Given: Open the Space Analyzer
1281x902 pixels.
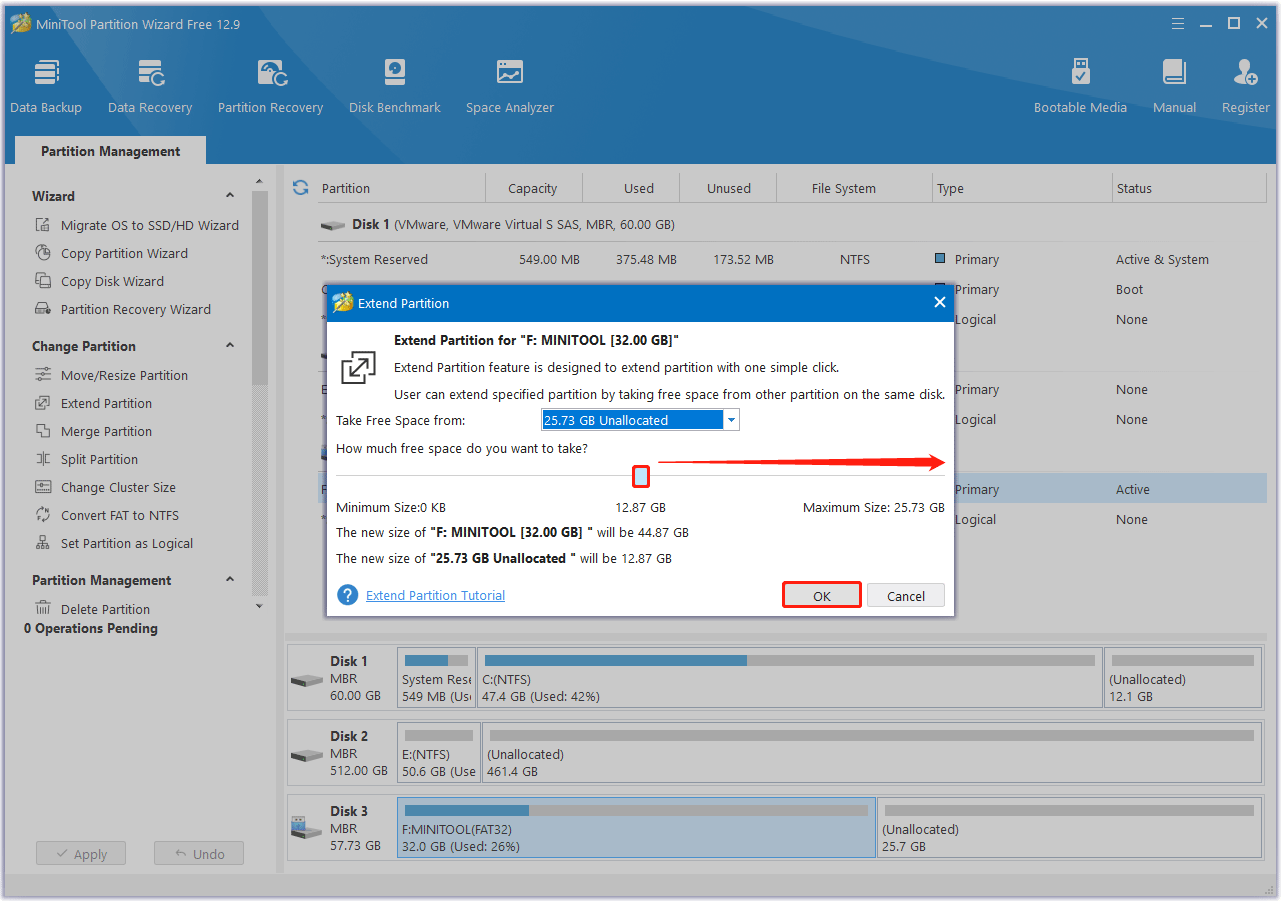Looking at the screenshot, I should coord(510,84).
